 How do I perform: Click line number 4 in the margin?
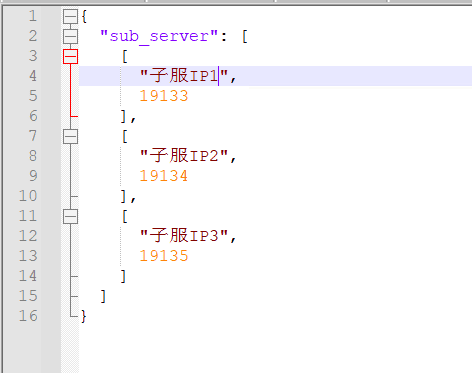tap(33, 76)
